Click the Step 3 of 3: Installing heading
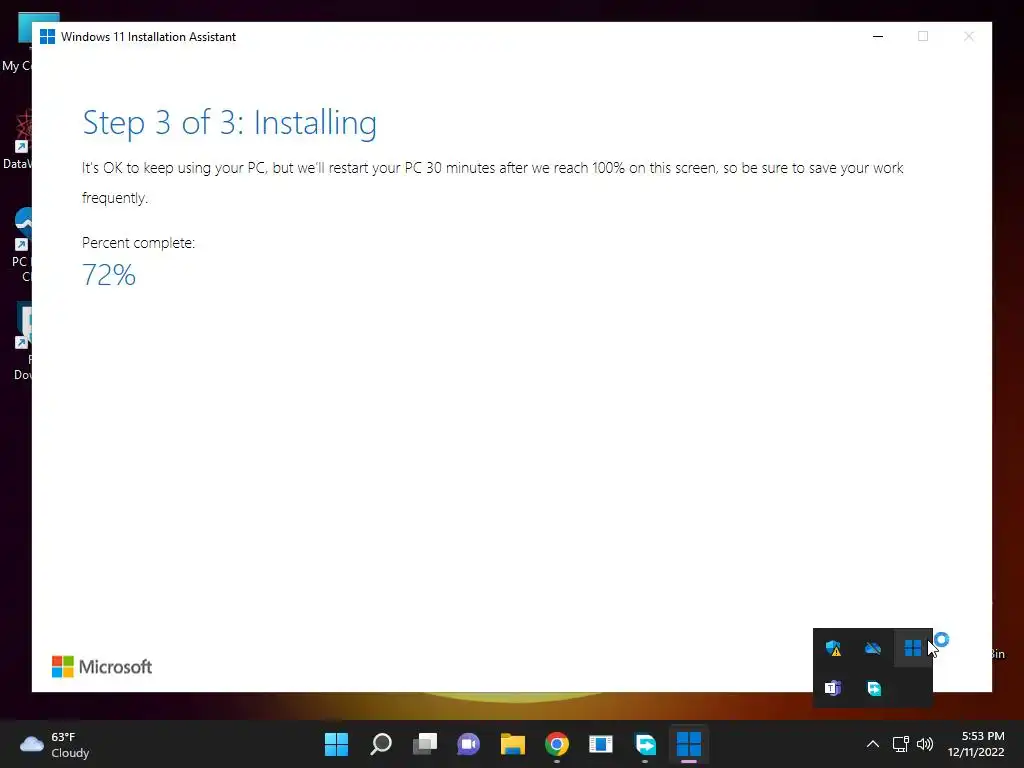The width and height of the screenshot is (1024, 768). [229, 123]
